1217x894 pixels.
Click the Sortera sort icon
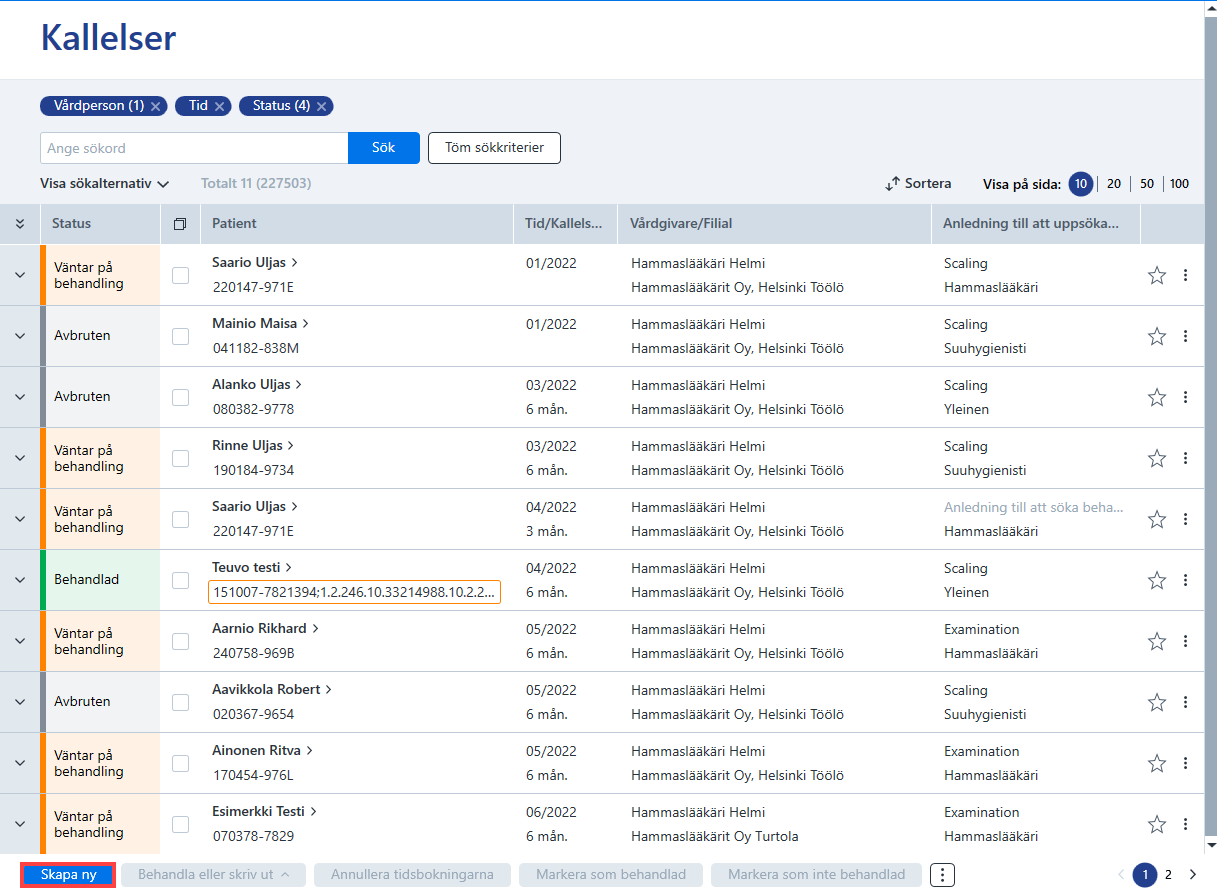tap(893, 184)
